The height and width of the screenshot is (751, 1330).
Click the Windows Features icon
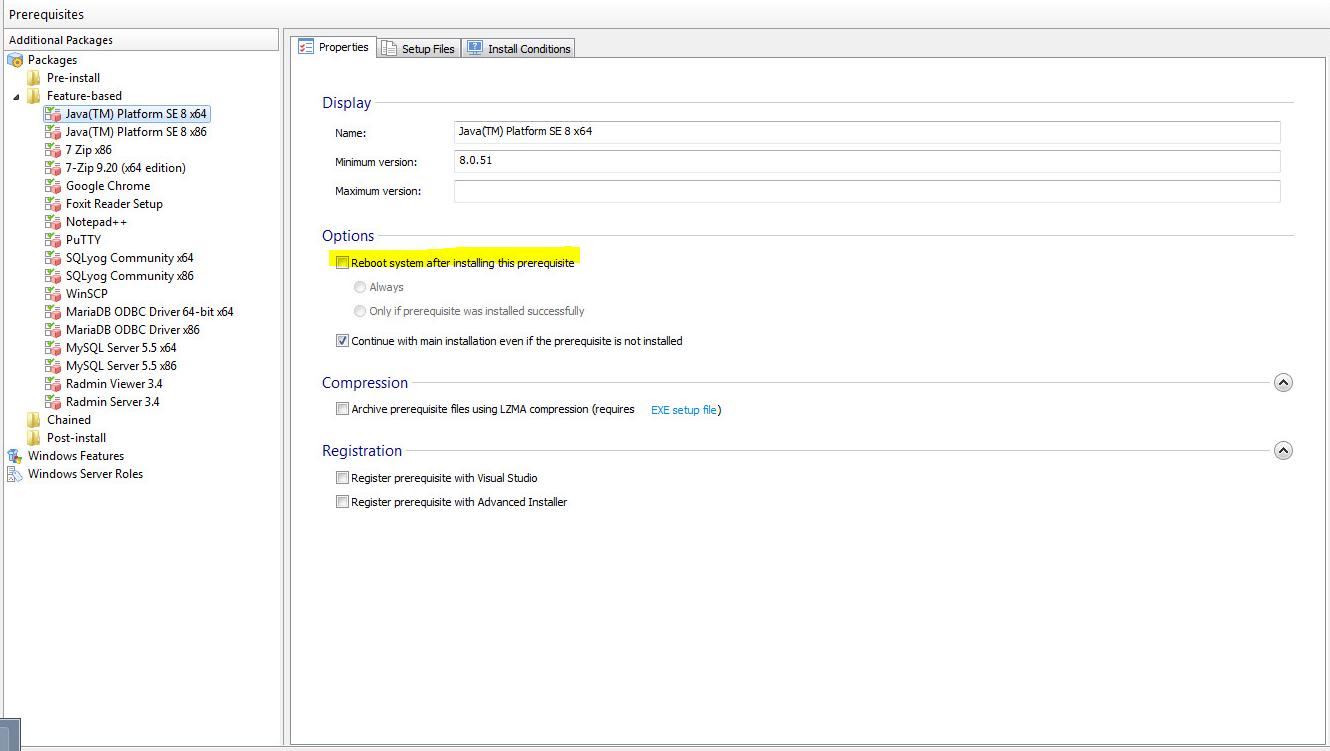tap(15, 456)
